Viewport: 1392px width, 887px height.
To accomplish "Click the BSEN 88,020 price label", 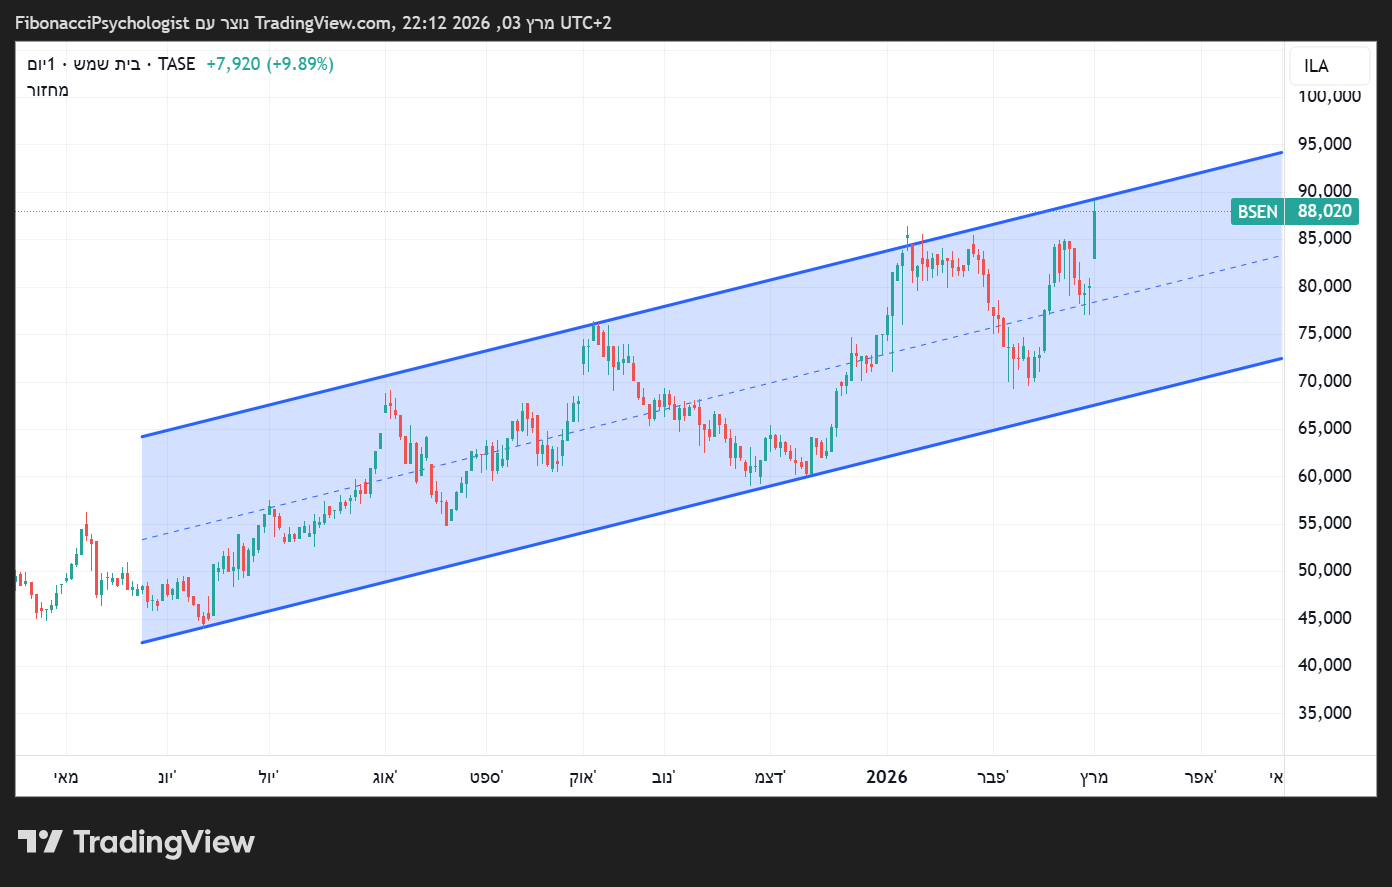I will pyautogui.click(x=1296, y=211).
